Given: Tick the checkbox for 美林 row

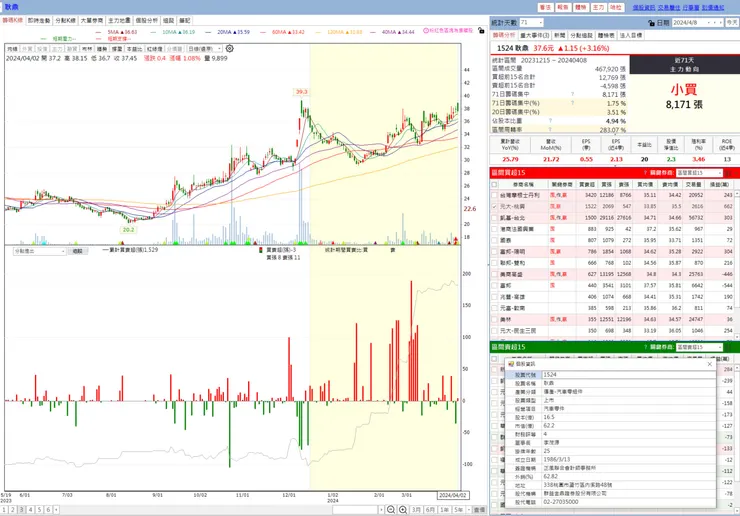Looking at the screenshot, I should (494, 320).
